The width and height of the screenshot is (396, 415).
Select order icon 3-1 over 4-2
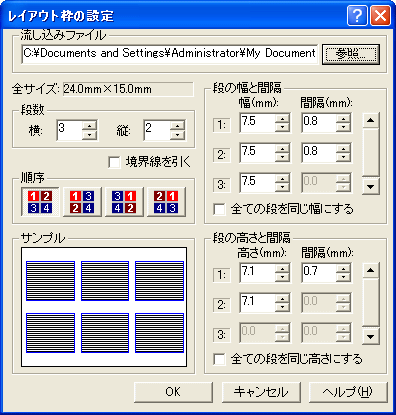pyautogui.click(x=124, y=202)
